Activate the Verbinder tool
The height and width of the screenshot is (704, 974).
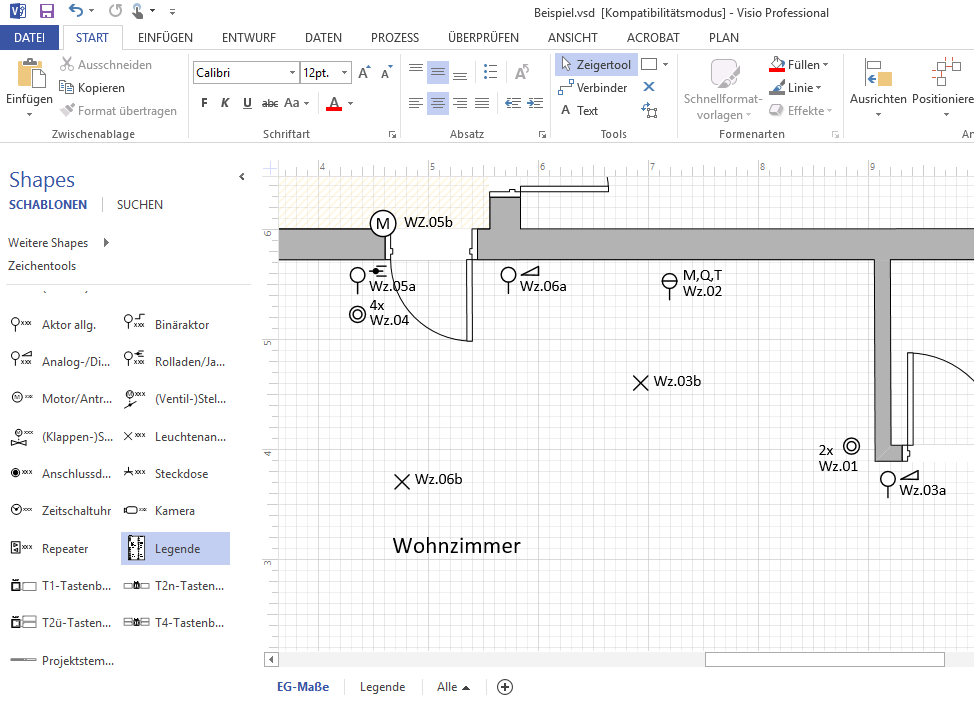click(x=592, y=87)
